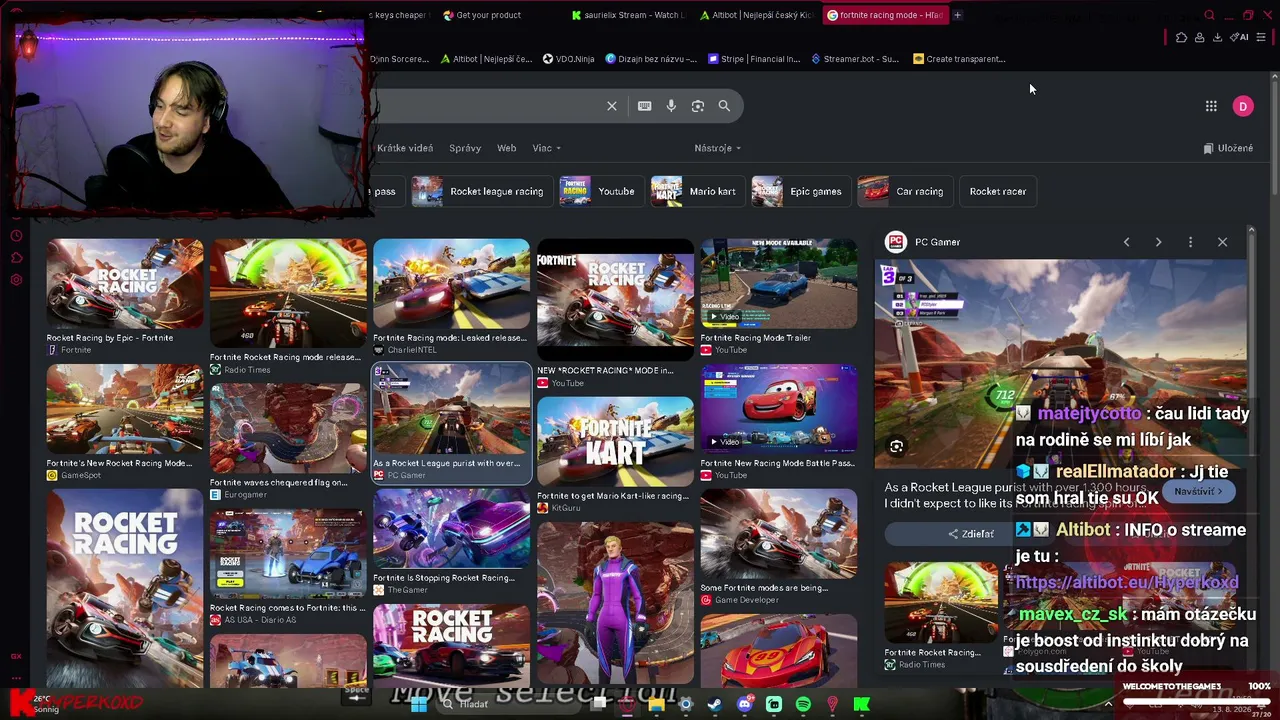The height and width of the screenshot is (720, 1280).
Task: Submit search with the magnifier icon
Action: pos(724,106)
